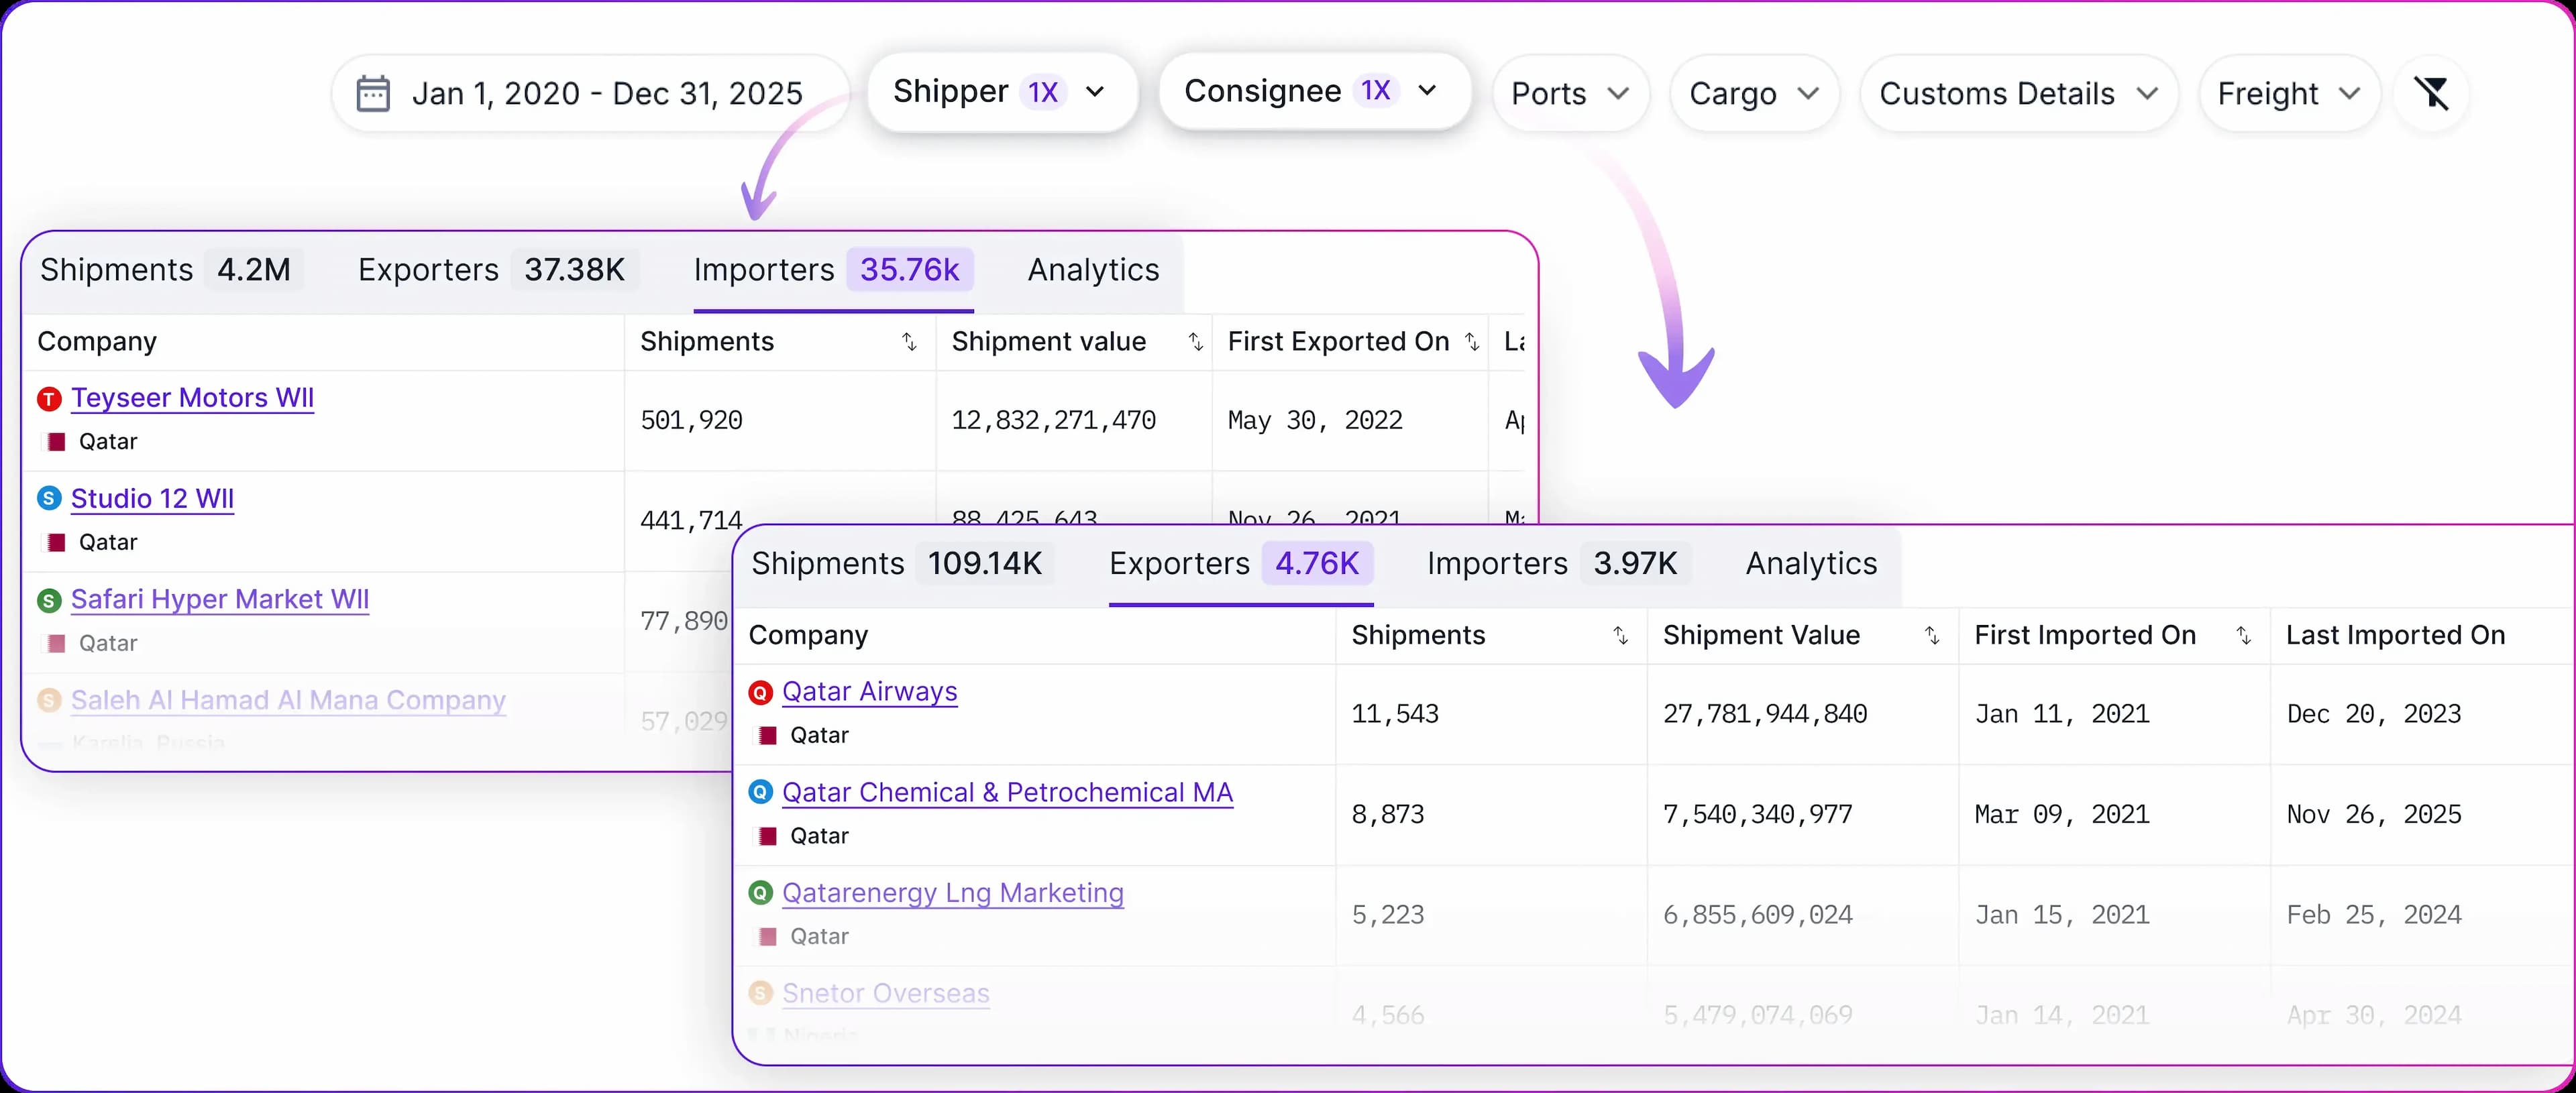2576x1093 pixels.
Task: Sort Exporters table by Shipment Value
Action: click(1932, 636)
